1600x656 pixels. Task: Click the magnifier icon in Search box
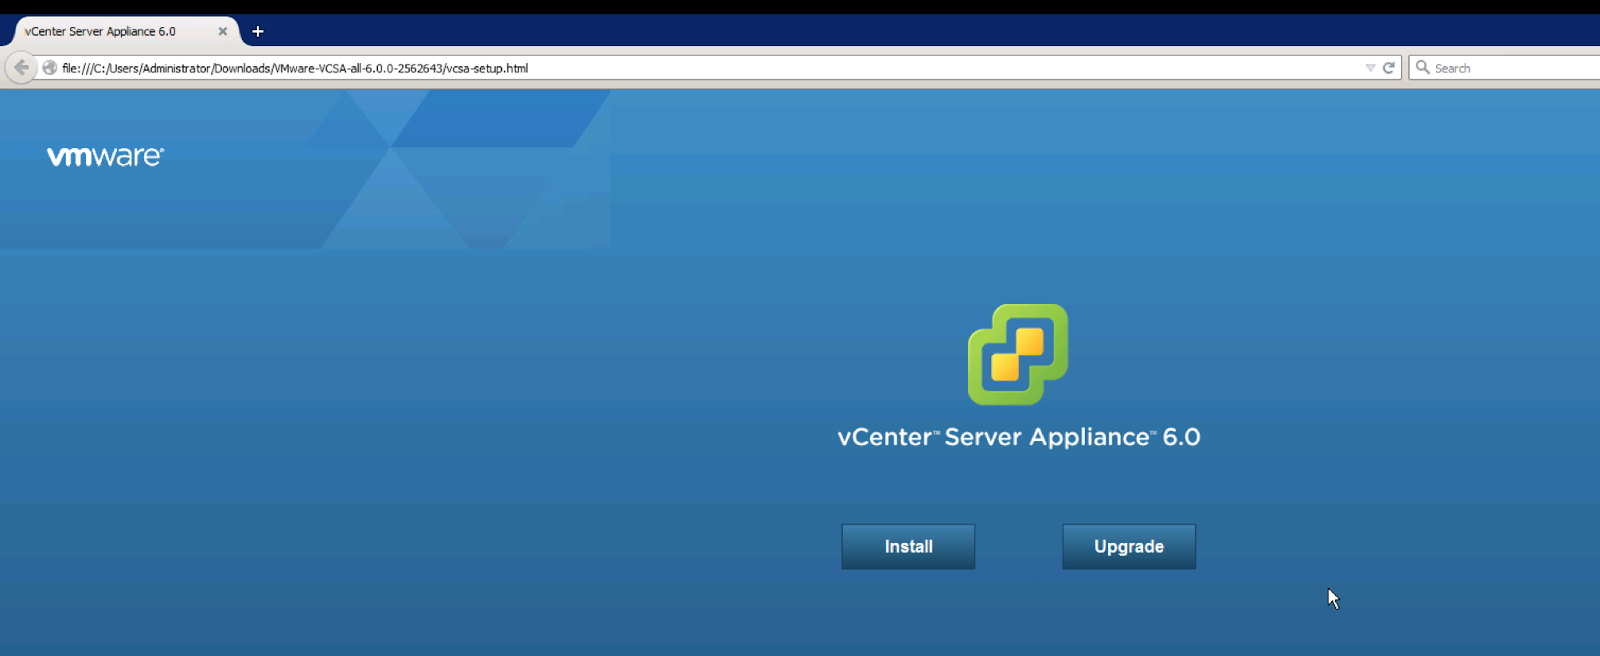pyautogui.click(x=1422, y=68)
